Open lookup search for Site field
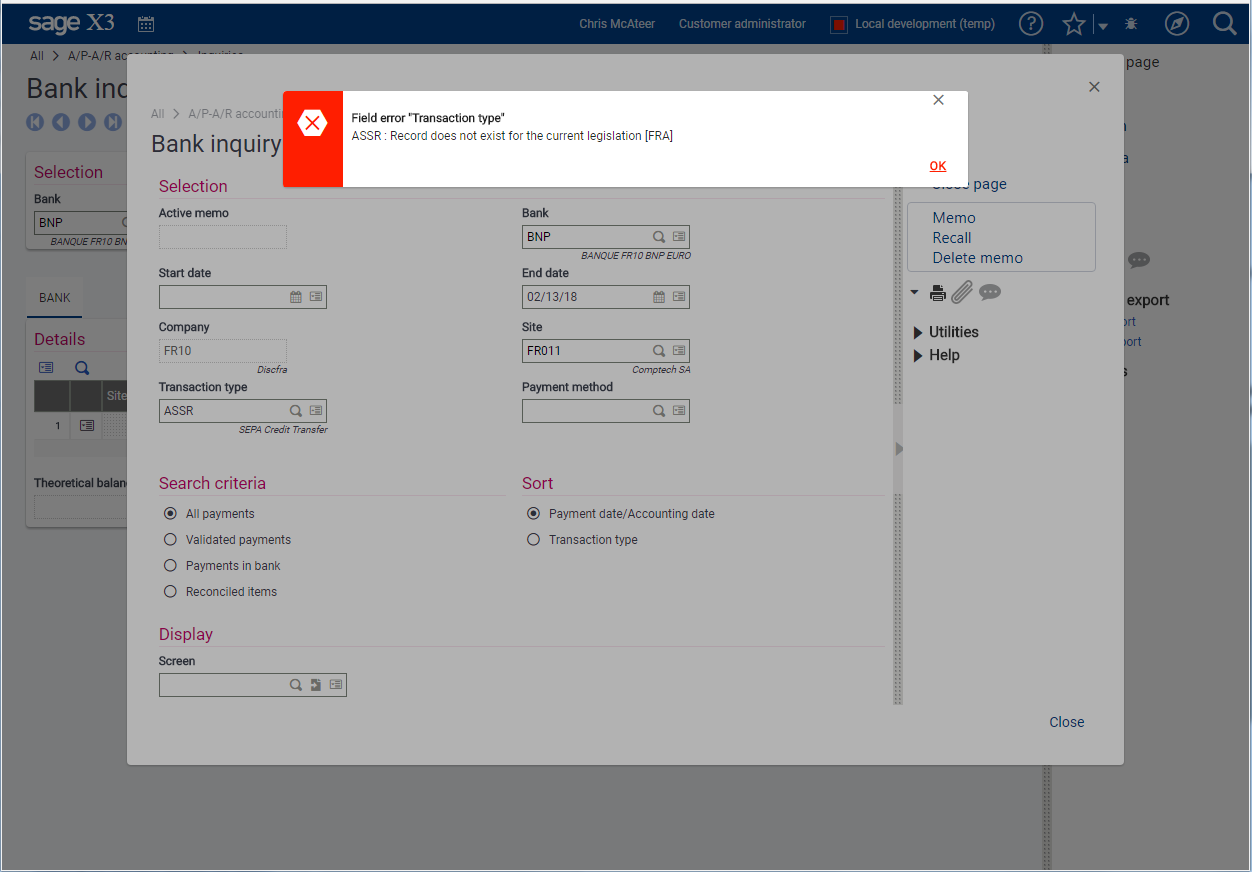 tap(659, 351)
